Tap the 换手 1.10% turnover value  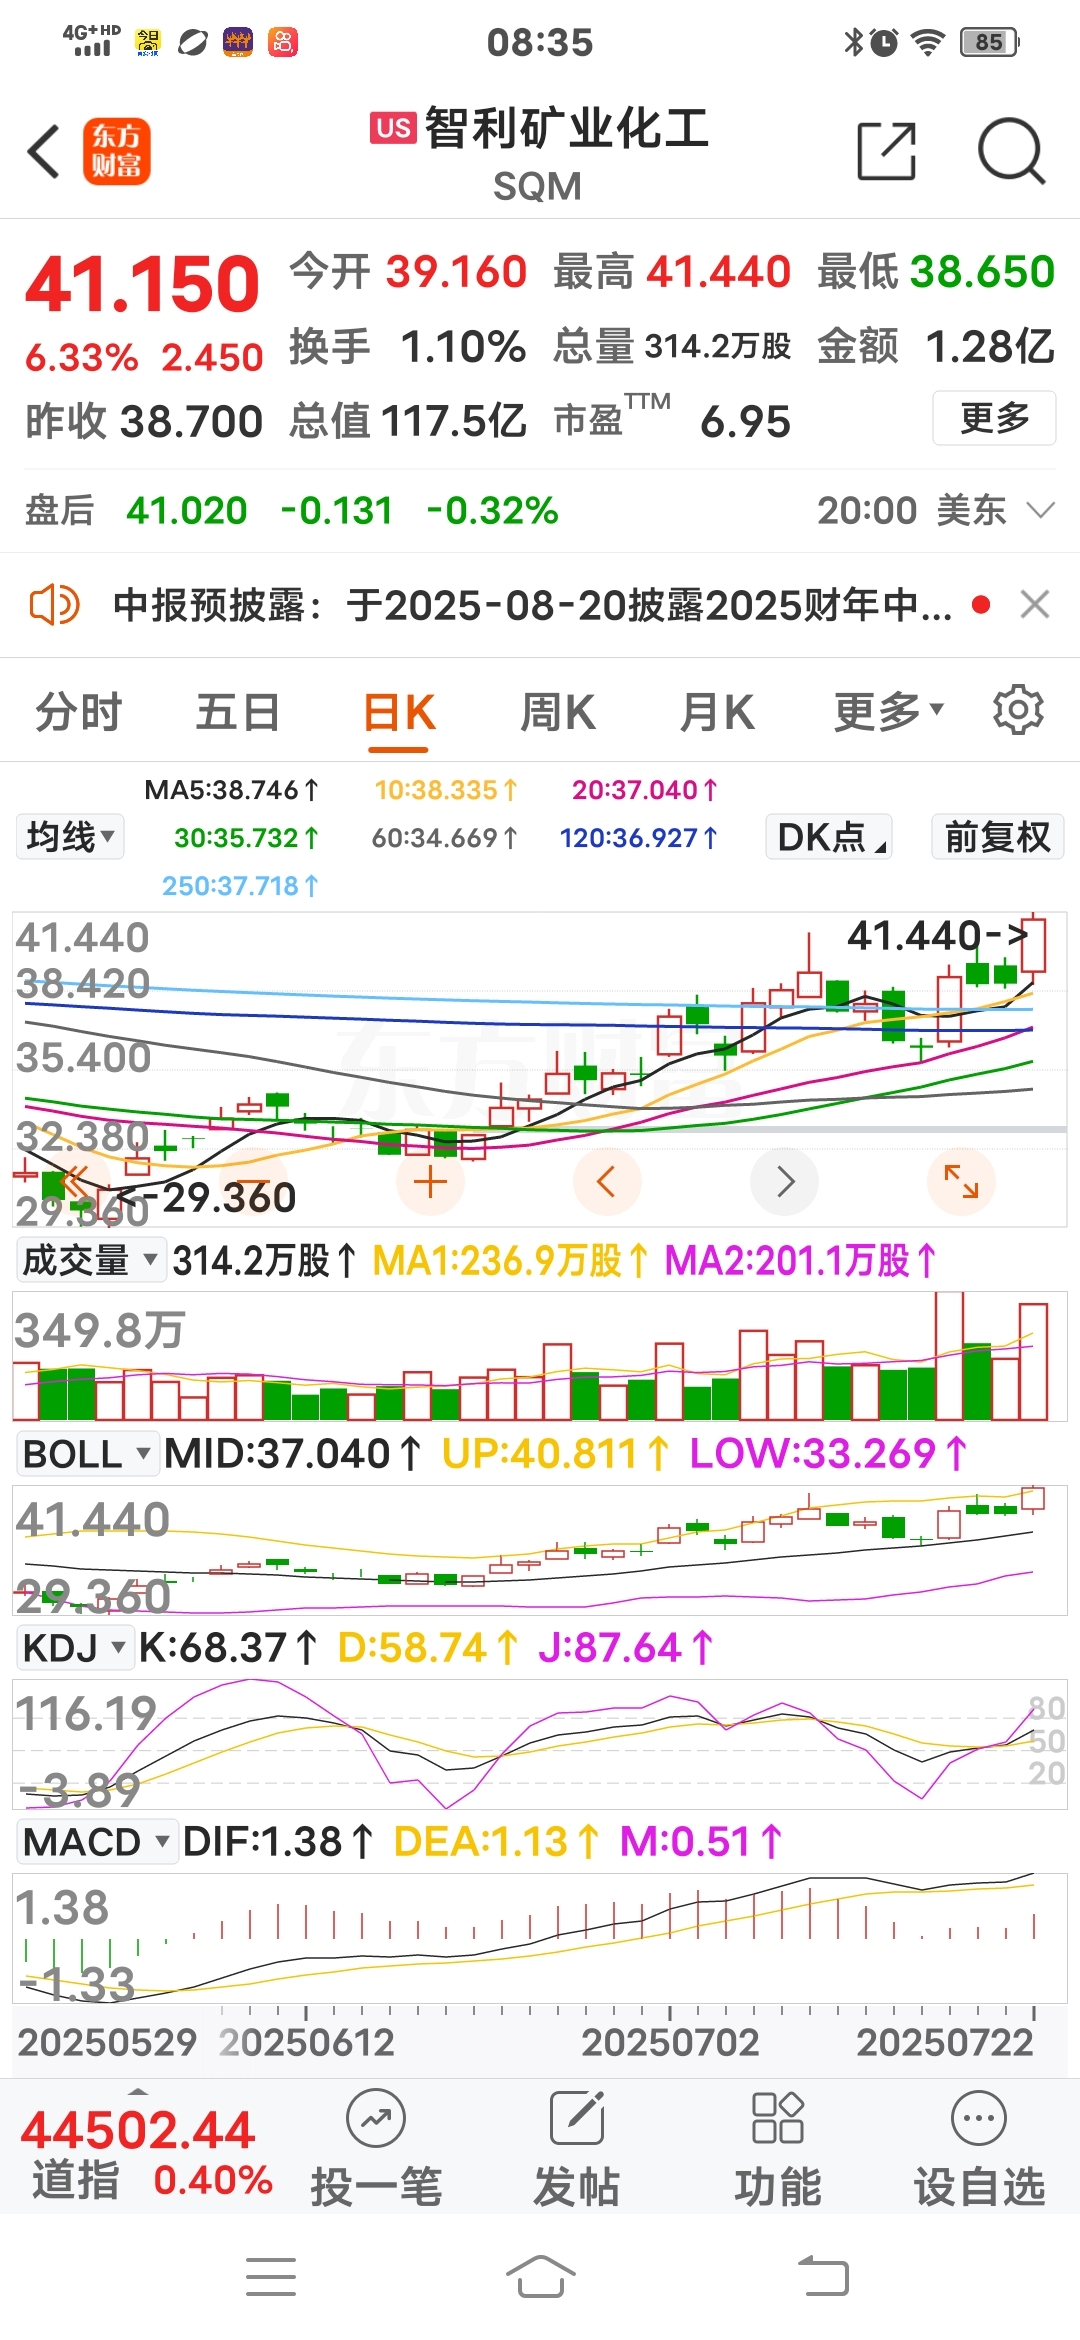(407, 347)
